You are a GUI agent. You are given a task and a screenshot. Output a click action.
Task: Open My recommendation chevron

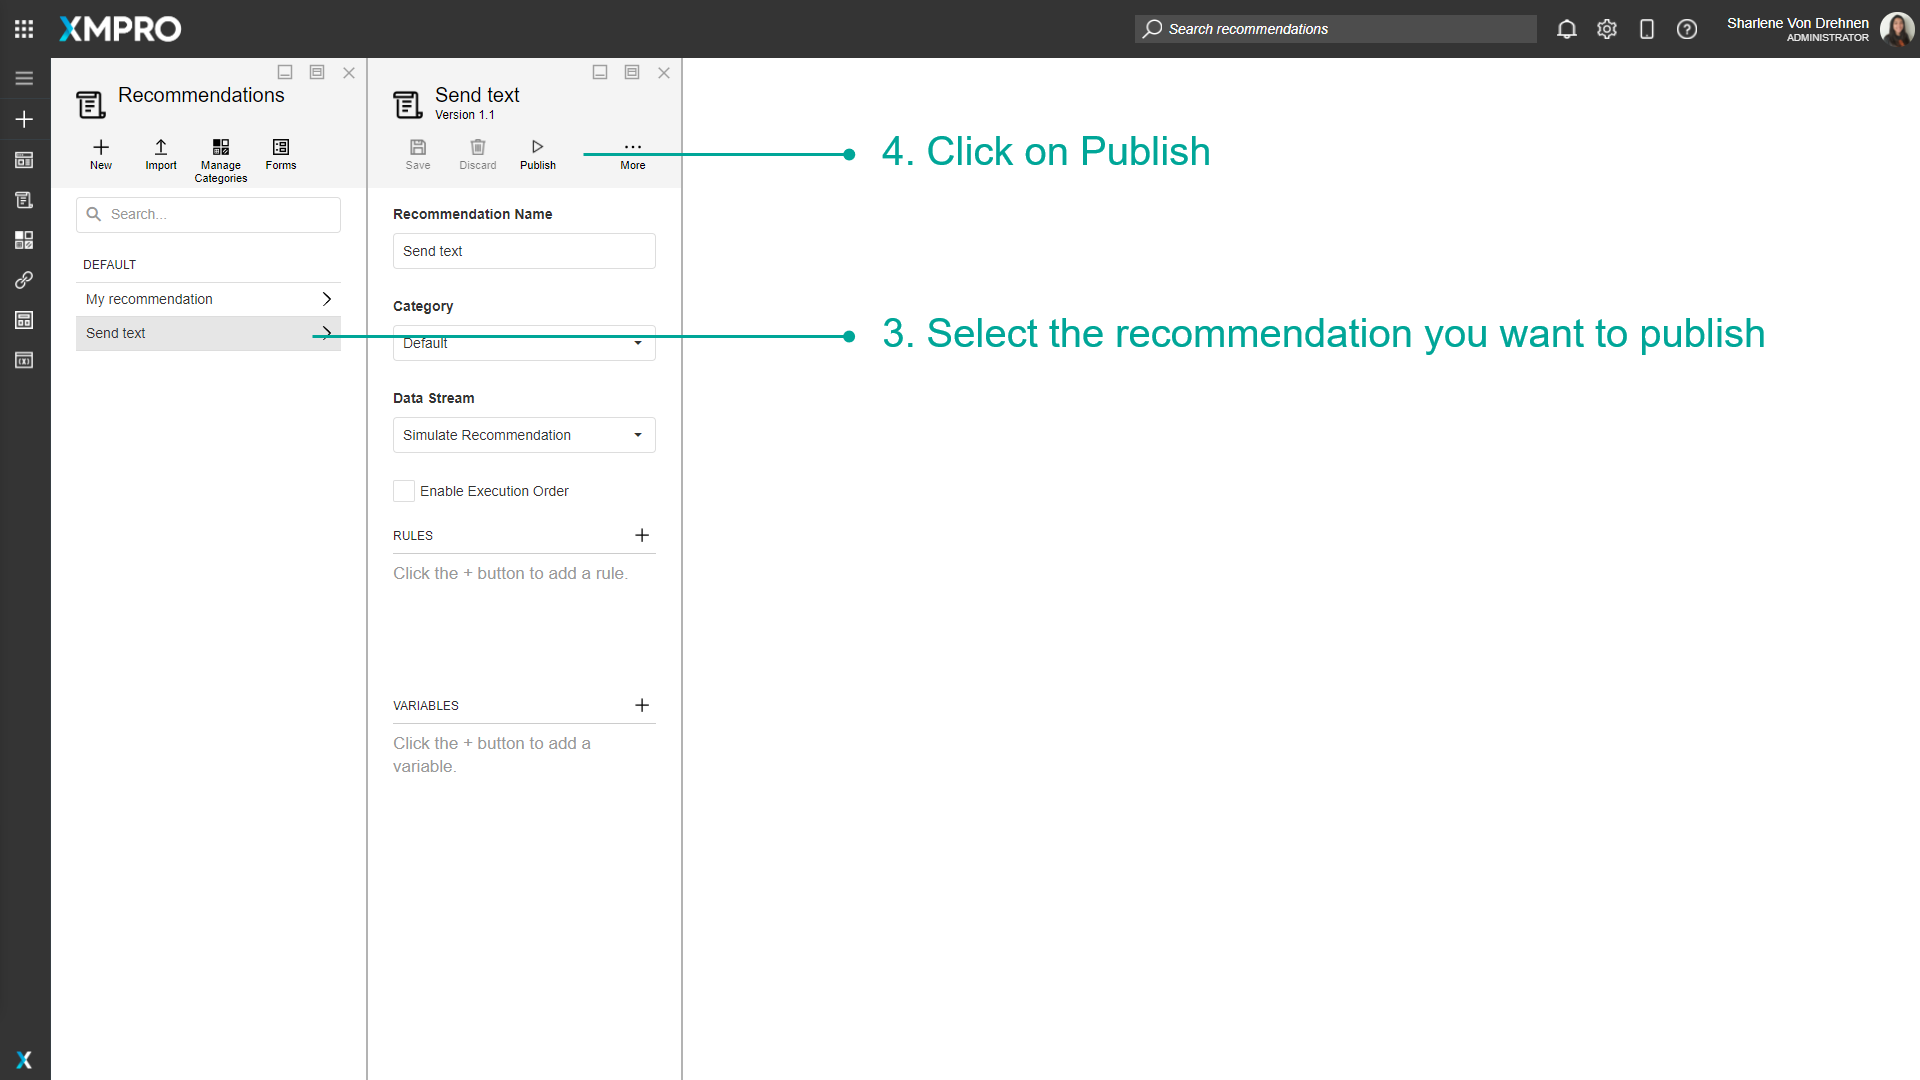click(326, 299)
